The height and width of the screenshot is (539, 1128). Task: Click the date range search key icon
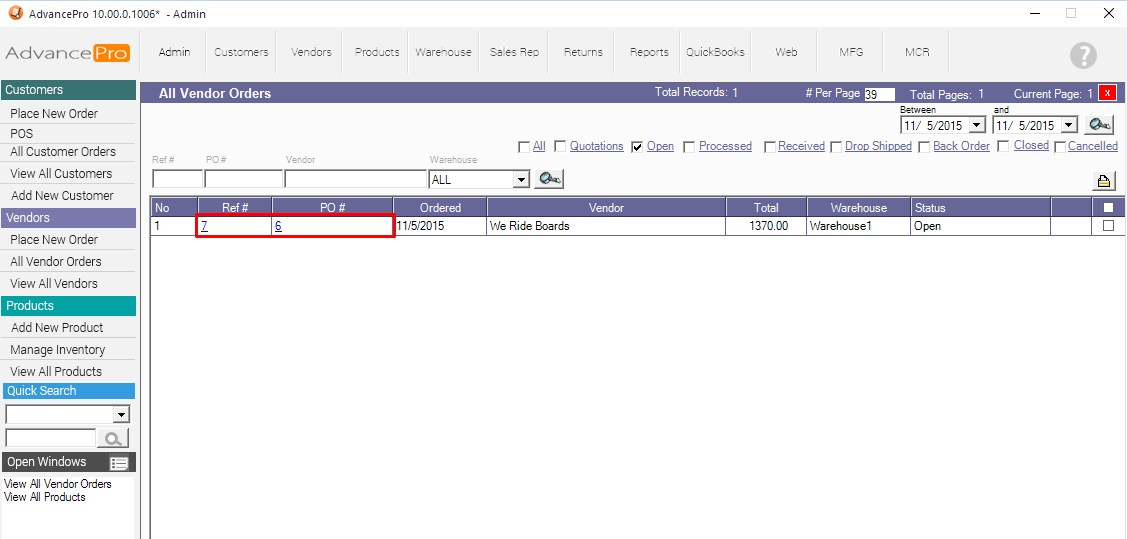point(1100,125)
